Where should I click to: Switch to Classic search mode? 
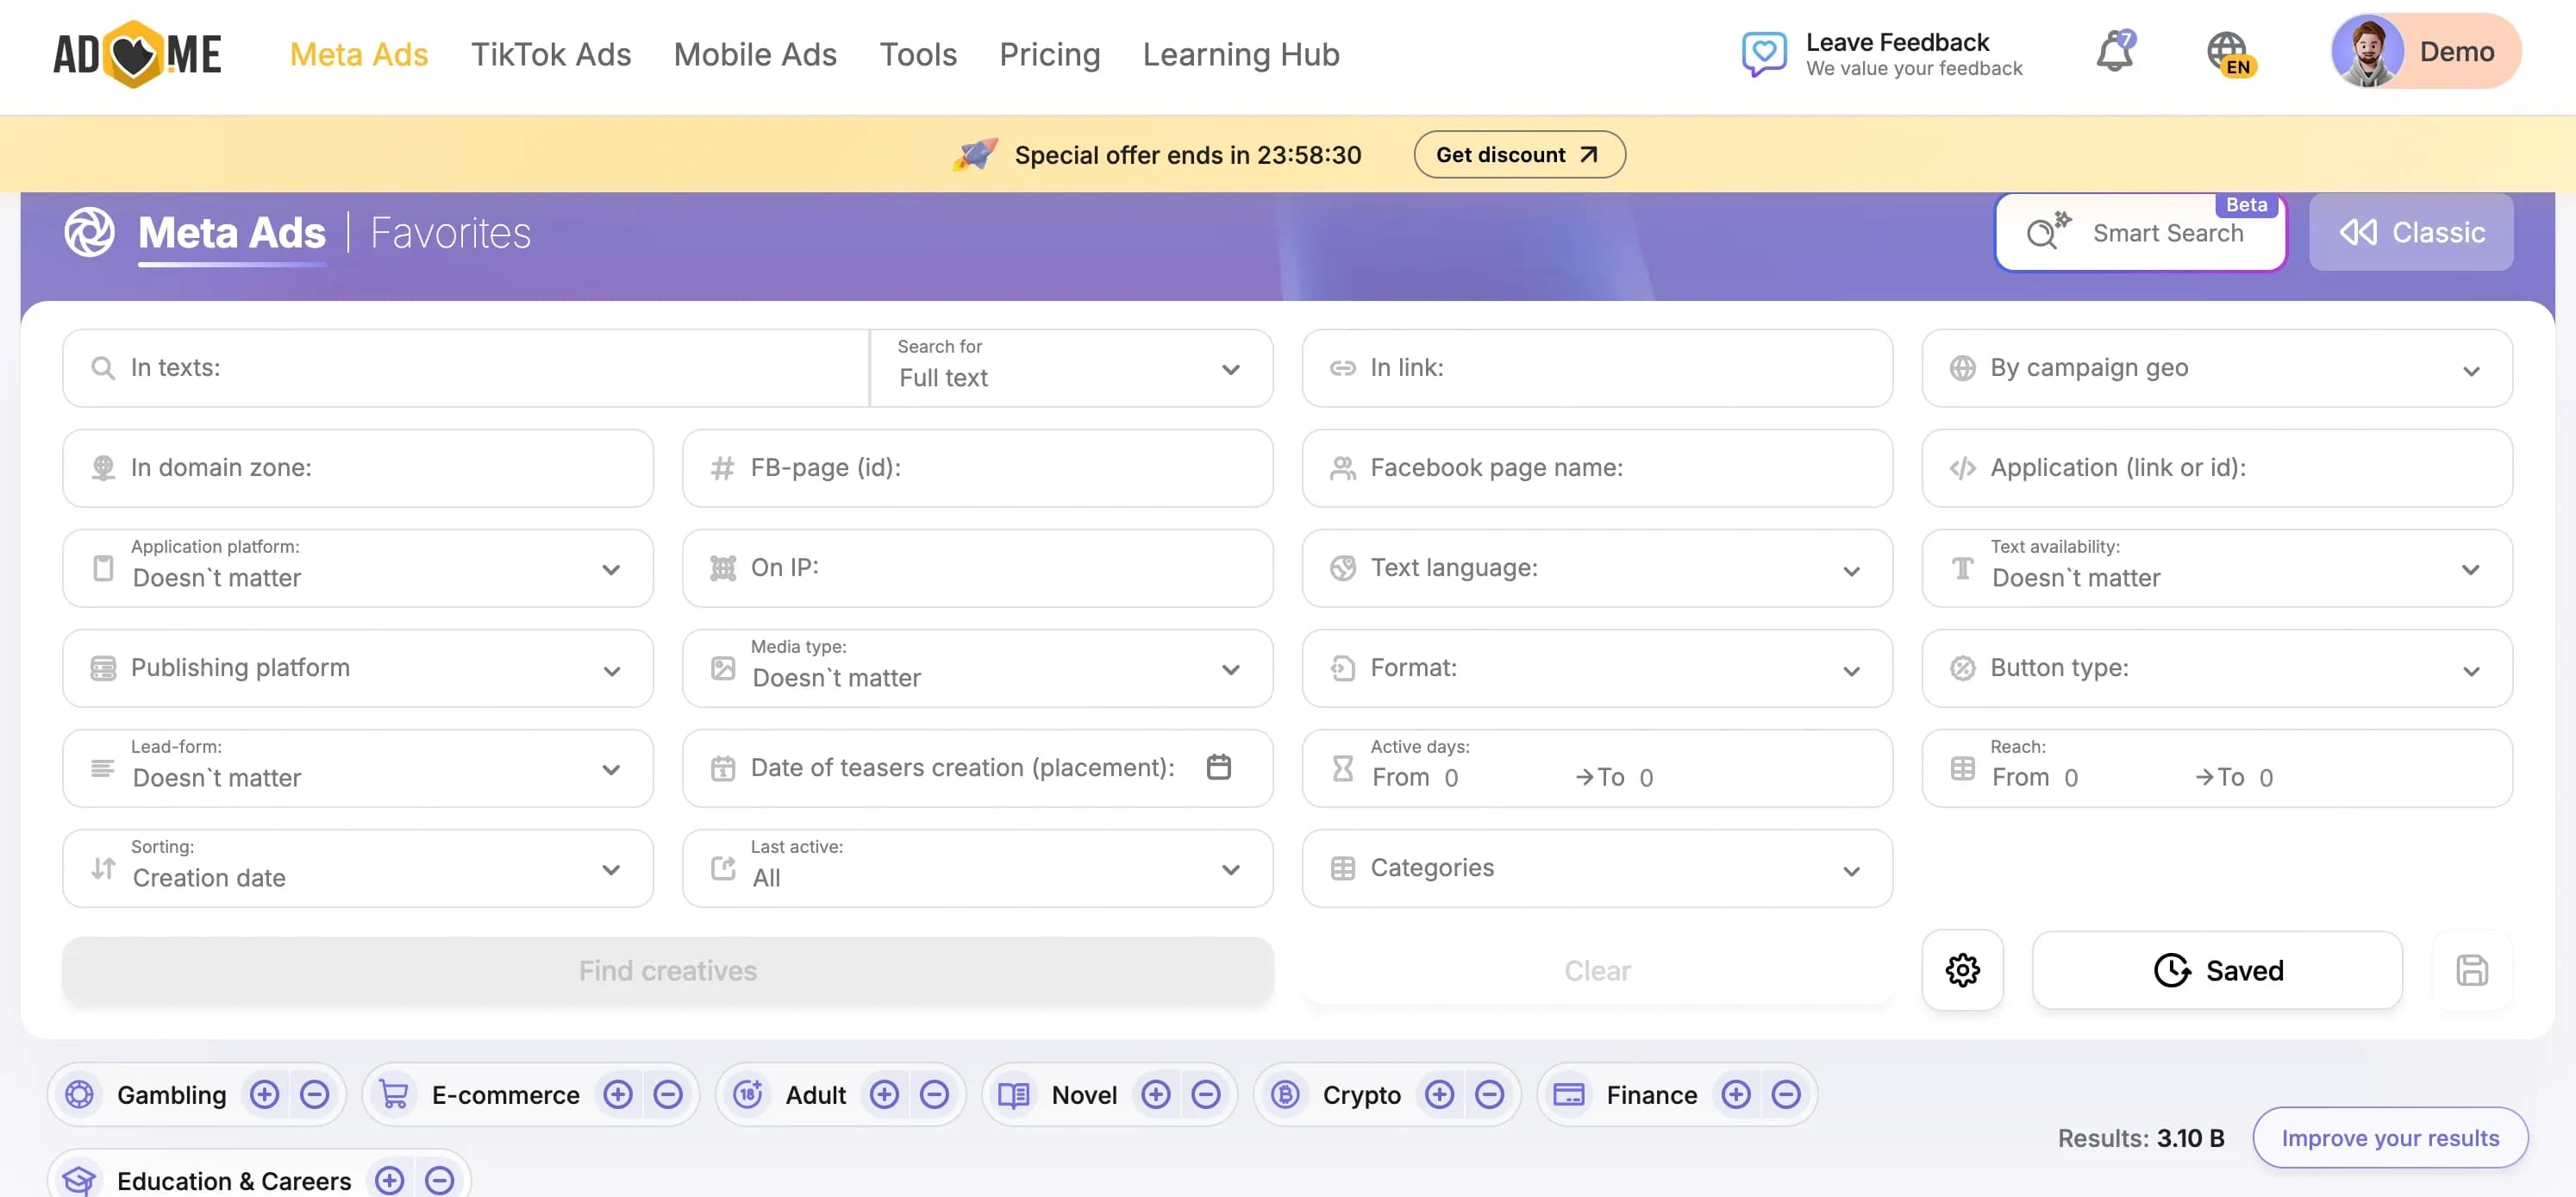tap(2410, 233)
